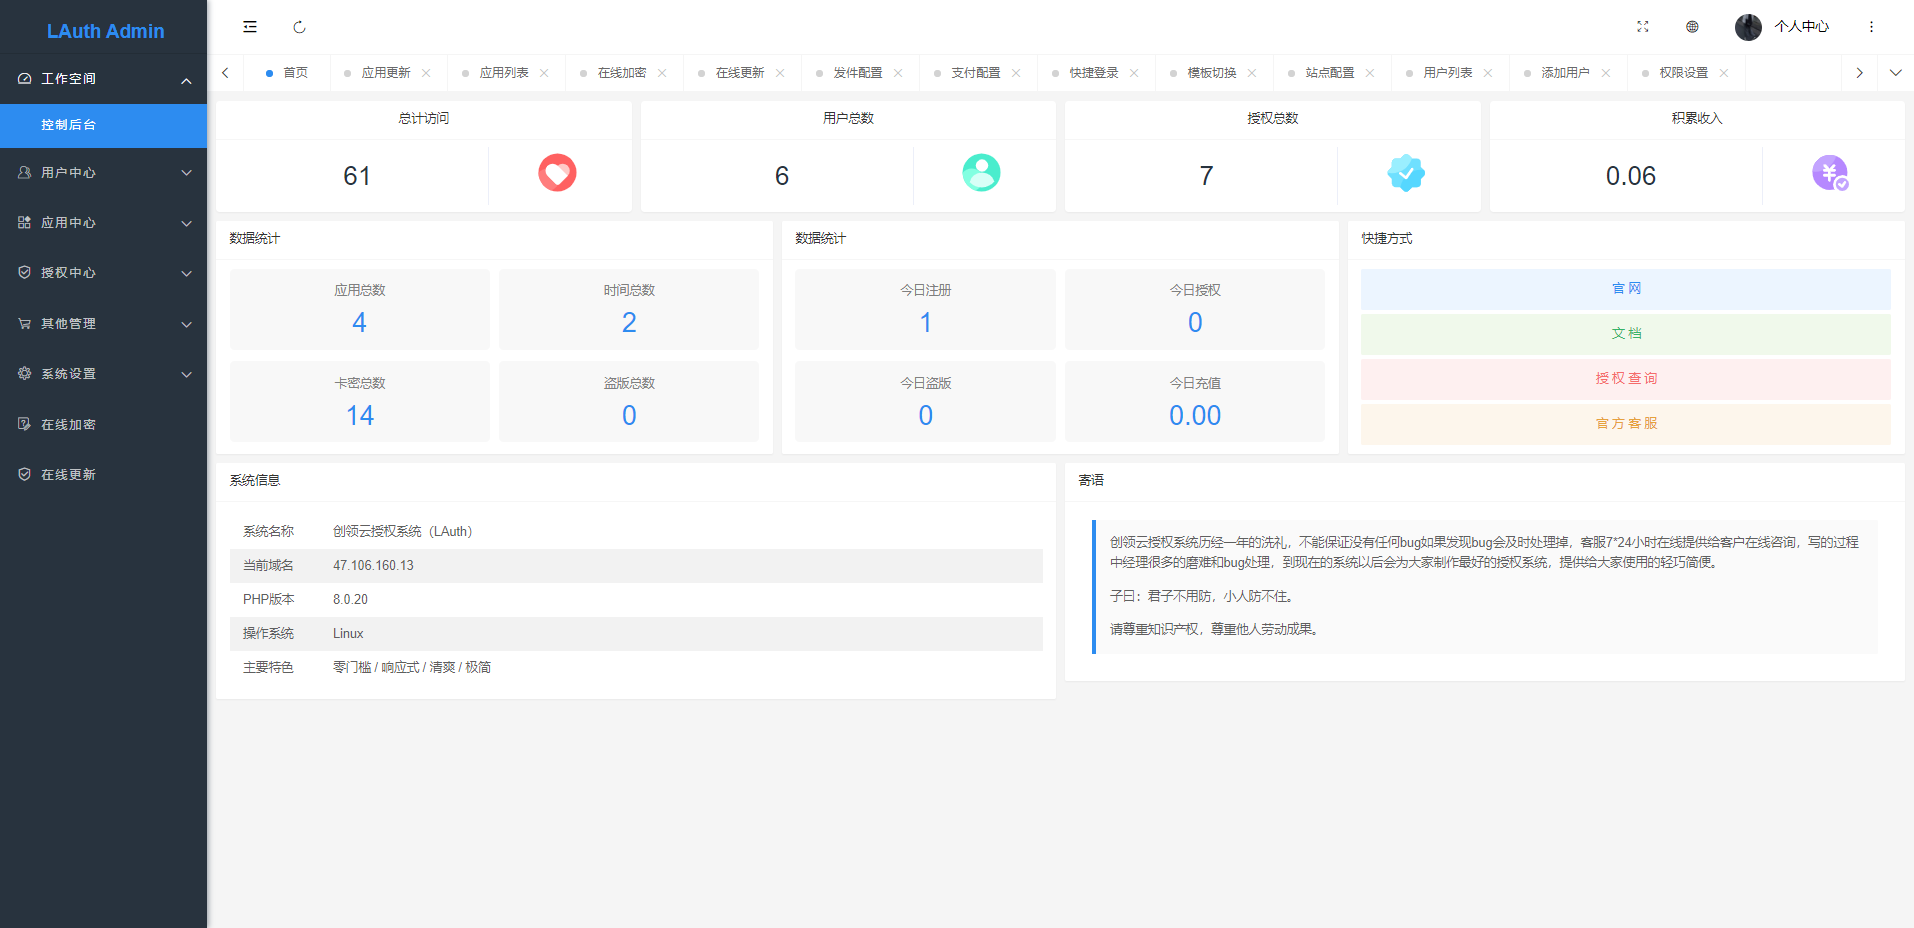The height and width of the screenshot is (928, 1914).
Task: Click the purple yen income icon
Action: coord(1830,173)
